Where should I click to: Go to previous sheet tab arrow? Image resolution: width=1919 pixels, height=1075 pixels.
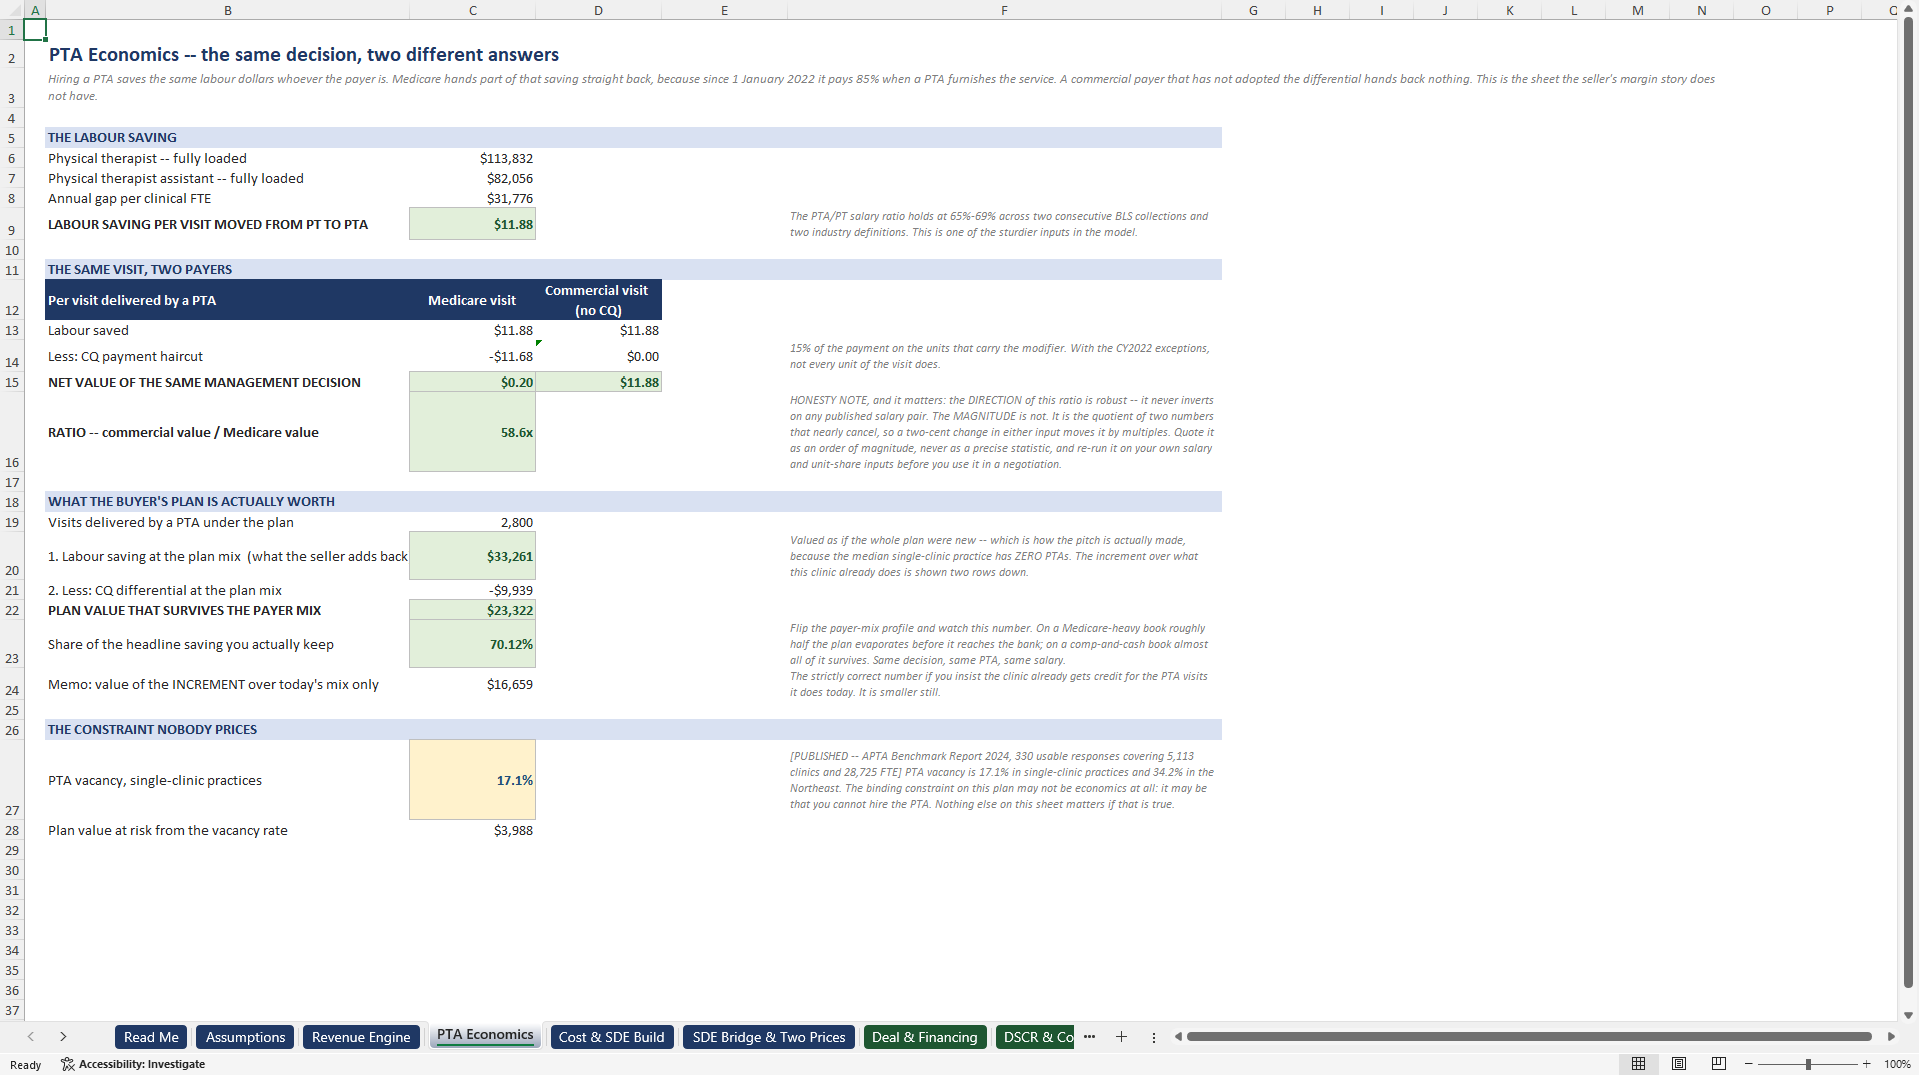(x=31, y=1037)
